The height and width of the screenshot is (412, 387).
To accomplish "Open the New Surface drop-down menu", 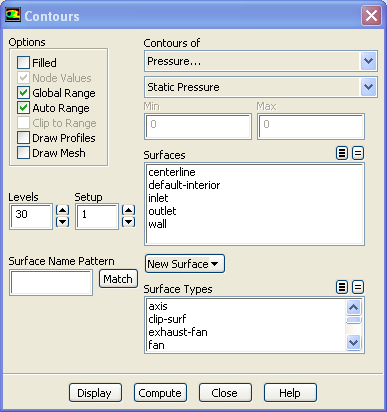I will [x=185, y=264].
